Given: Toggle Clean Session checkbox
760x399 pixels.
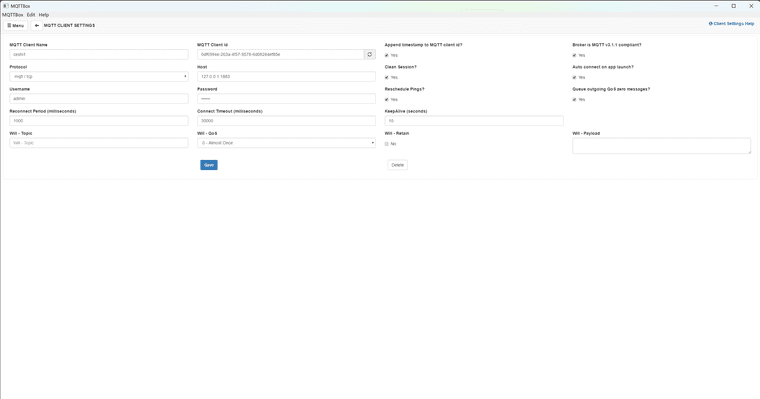Looking at the screenshot, I should pyautogui.click(x=387, y=78).
